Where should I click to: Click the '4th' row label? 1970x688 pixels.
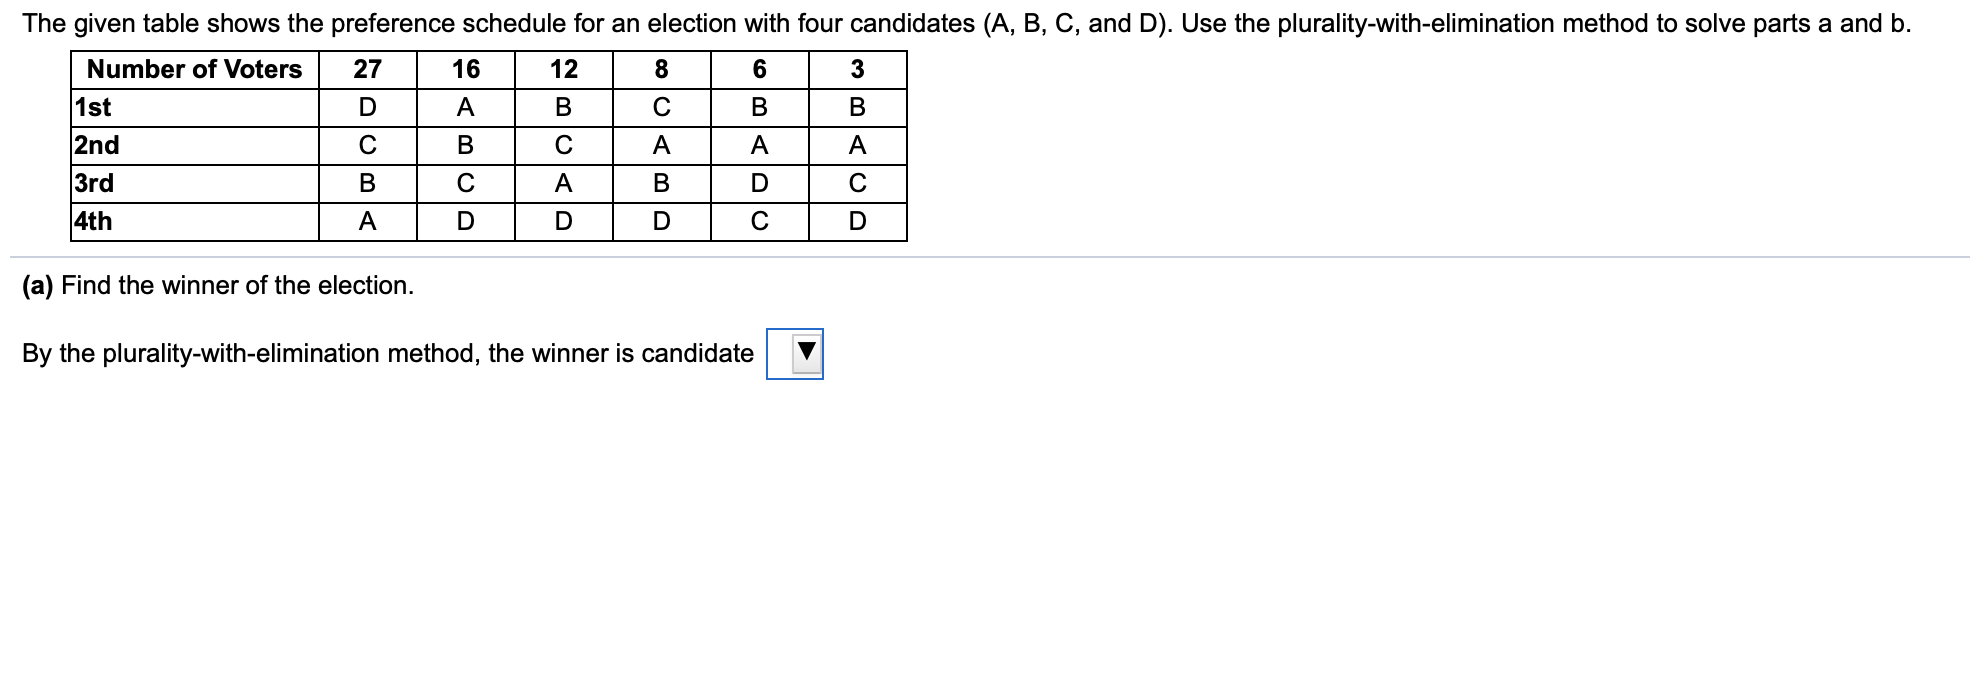pyautogui.click(x=94, y=222)
